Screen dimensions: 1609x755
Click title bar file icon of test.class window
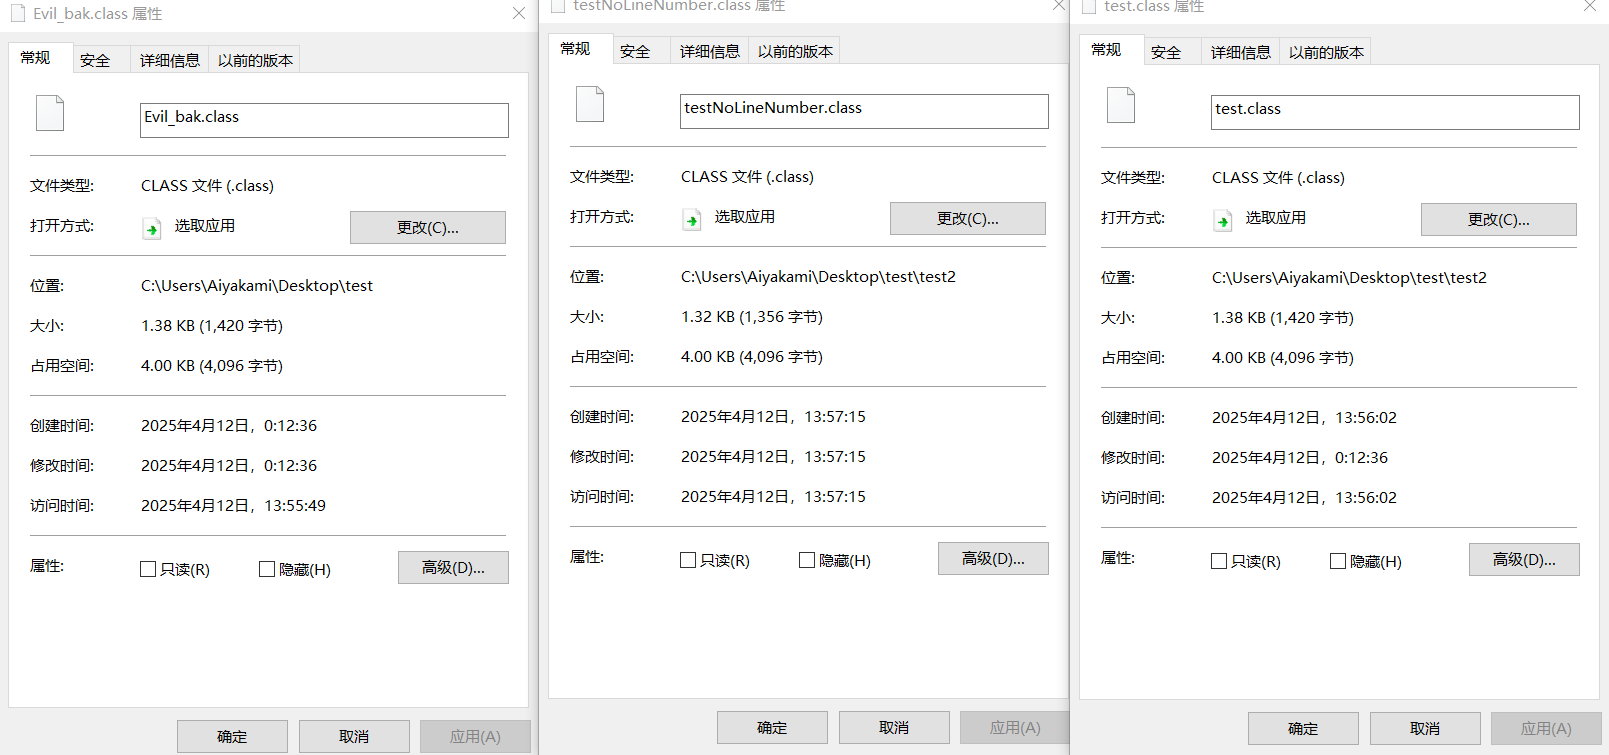(1089, 6)
